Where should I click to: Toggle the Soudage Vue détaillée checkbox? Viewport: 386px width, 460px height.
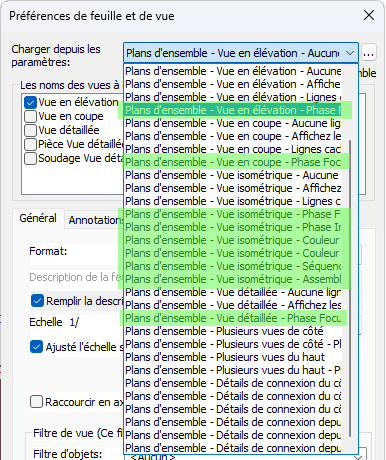pos(30,158)
